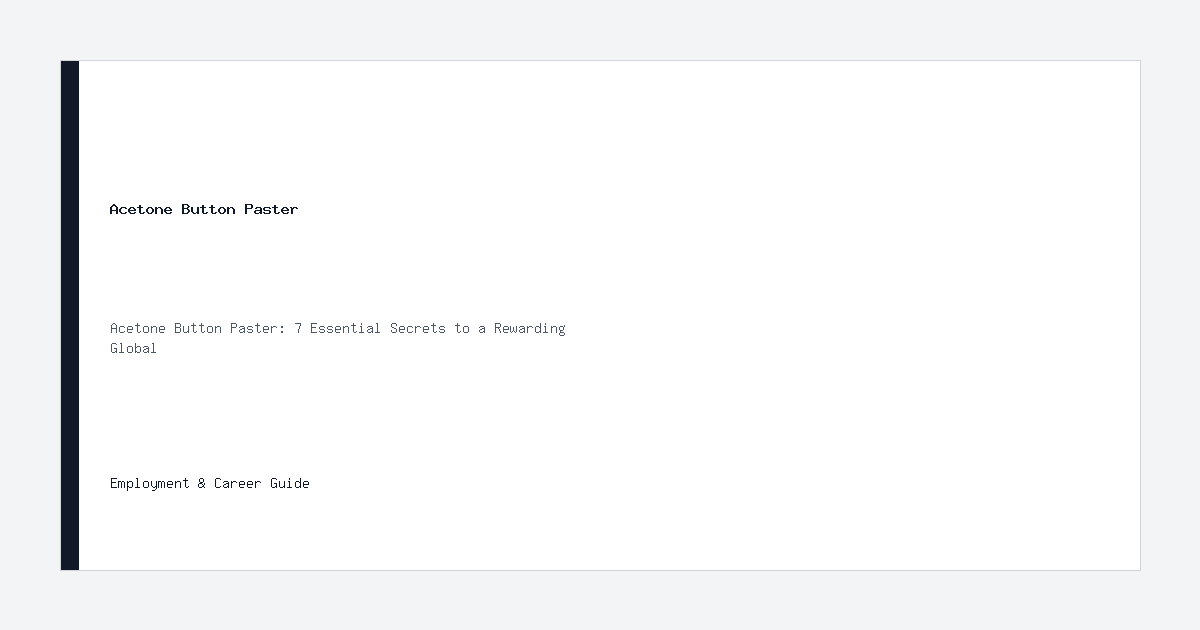
Task: Select the word Rewarding in the description
Action: click(530, 328)
